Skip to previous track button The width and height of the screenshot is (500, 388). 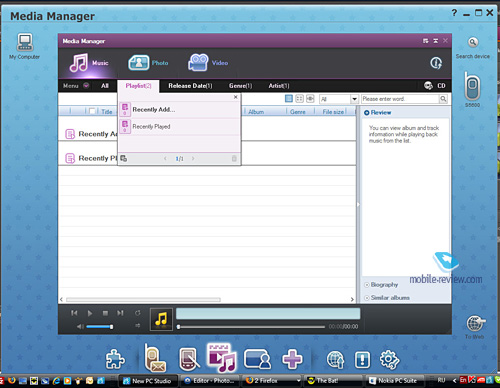click(x=74, y=313)
